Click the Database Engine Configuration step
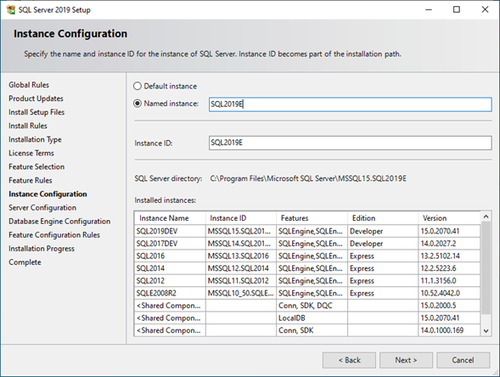500x377 pixels. pos(59,221)
